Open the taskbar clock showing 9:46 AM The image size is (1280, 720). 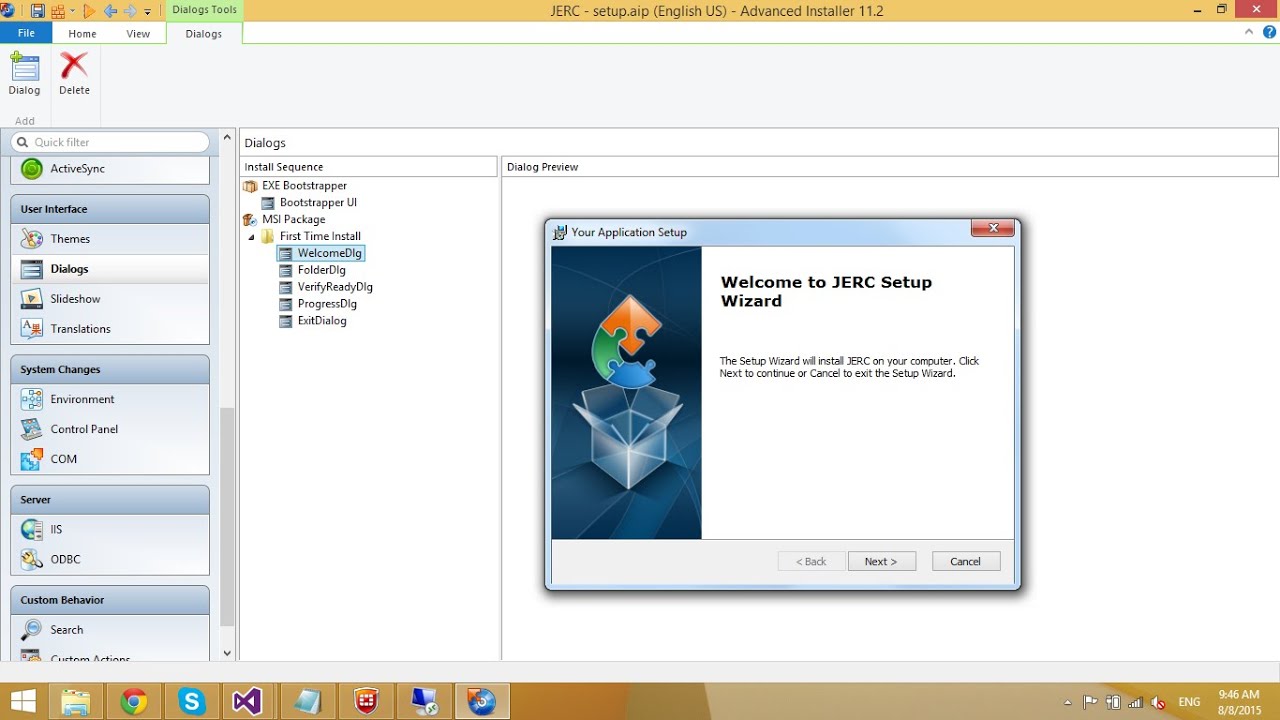pos(1240,702)
